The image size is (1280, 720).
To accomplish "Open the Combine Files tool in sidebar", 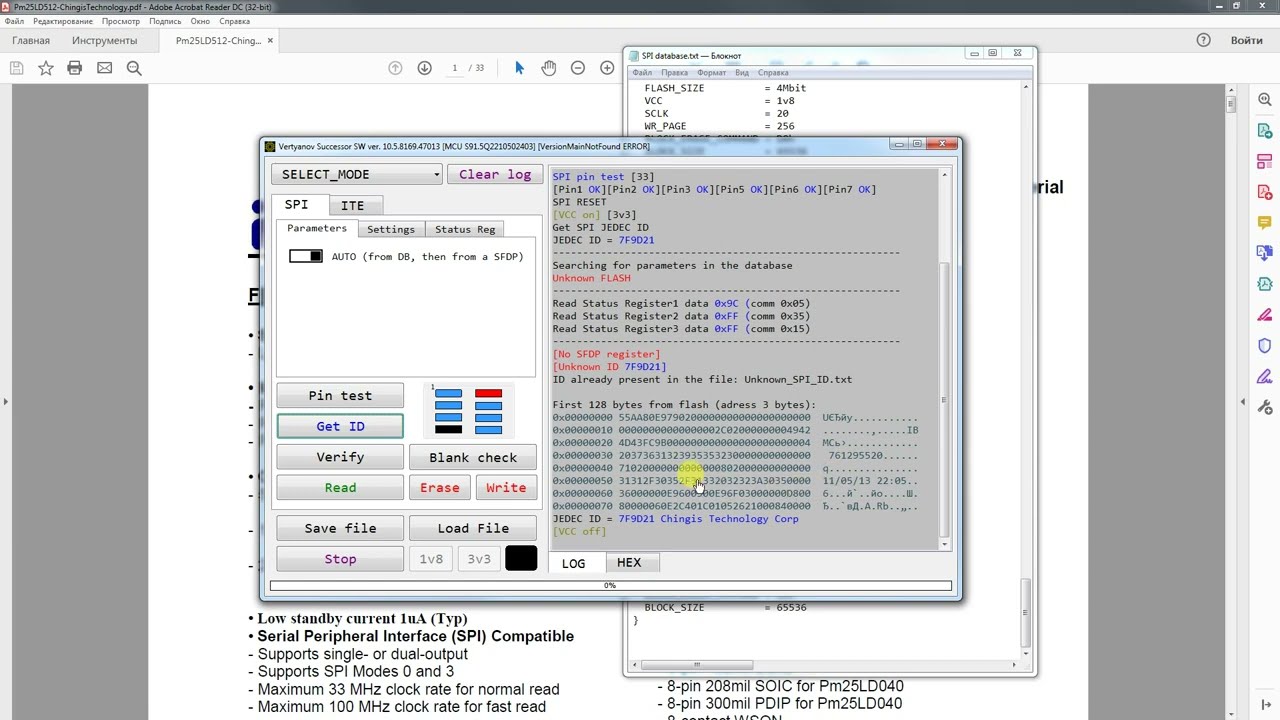I will pyautogui.click(x=1265, y=254).
